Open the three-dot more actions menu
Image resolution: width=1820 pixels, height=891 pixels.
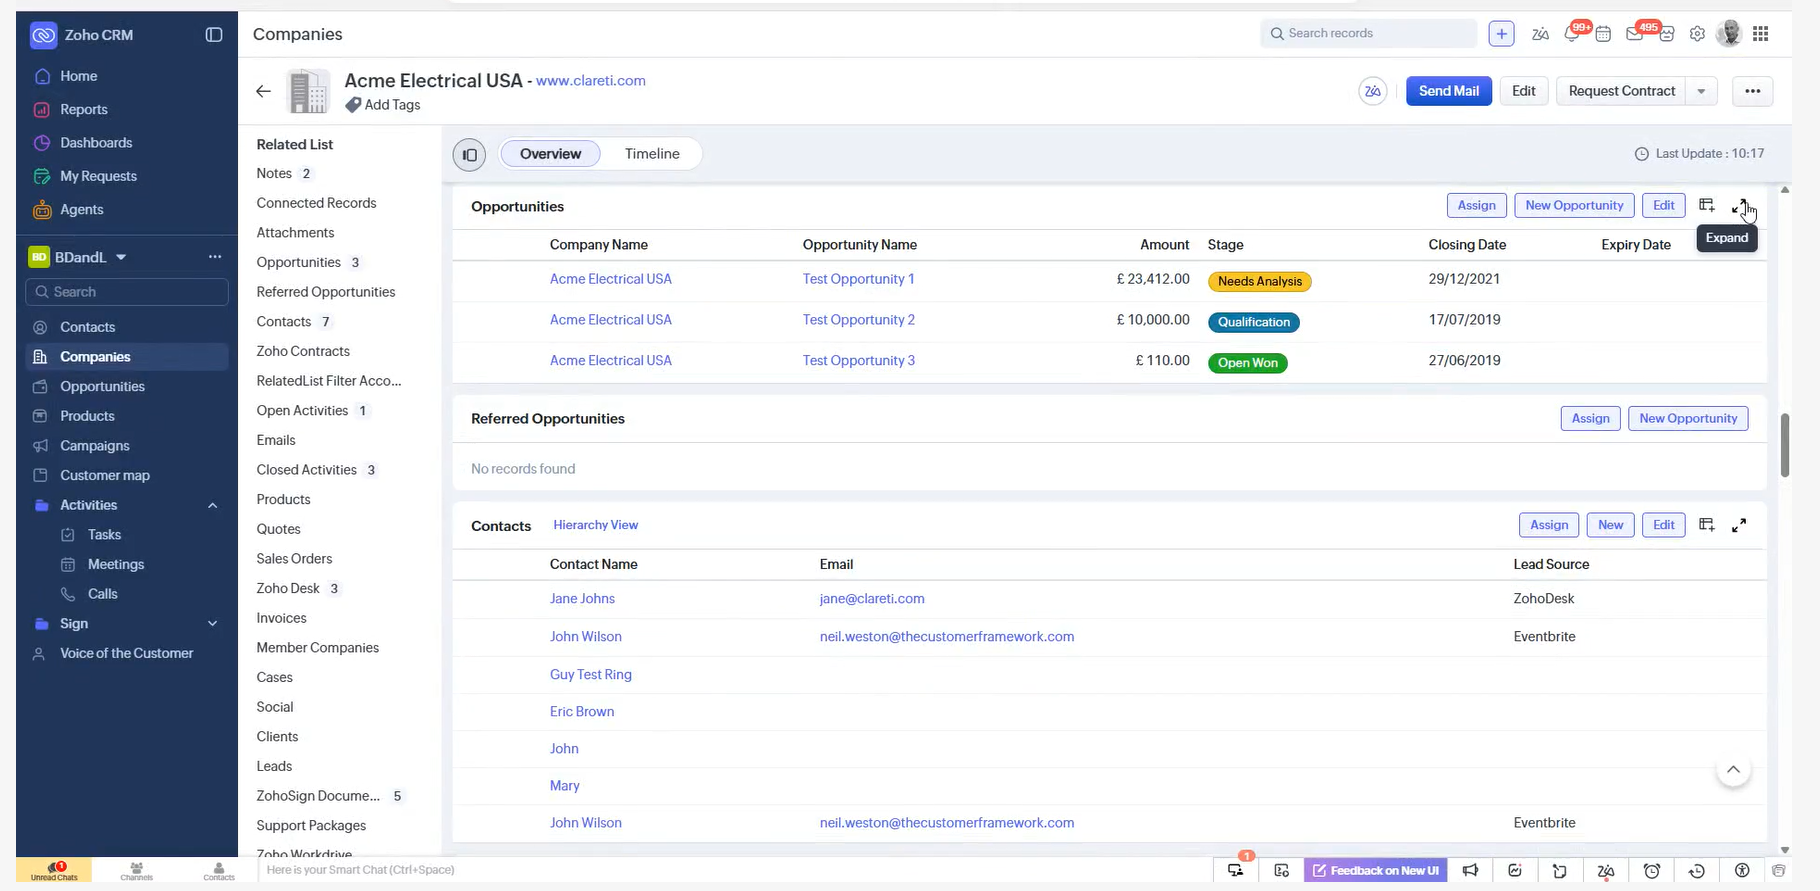(x=1752, y=91)
